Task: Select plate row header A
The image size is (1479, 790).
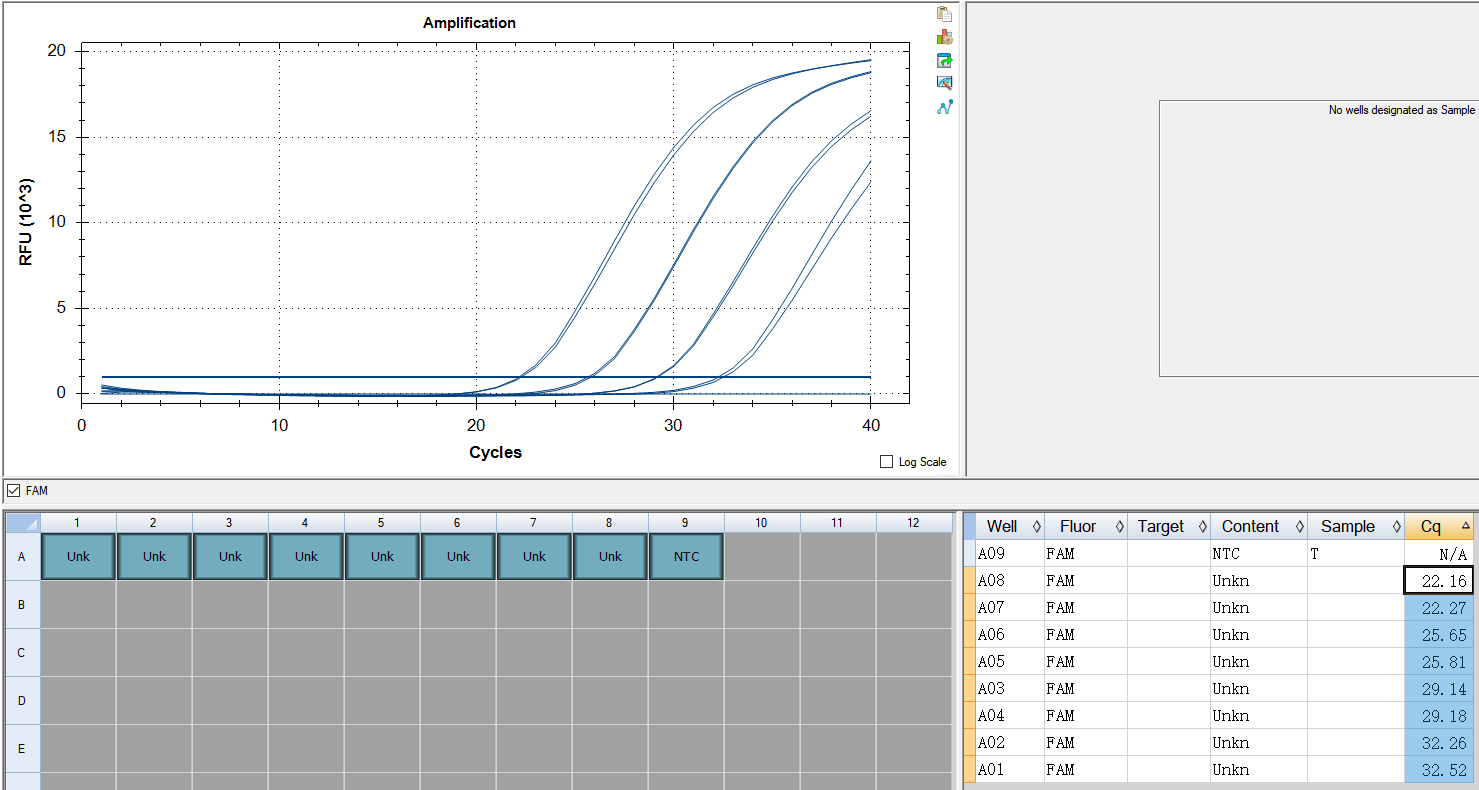Action: (23, 557)
